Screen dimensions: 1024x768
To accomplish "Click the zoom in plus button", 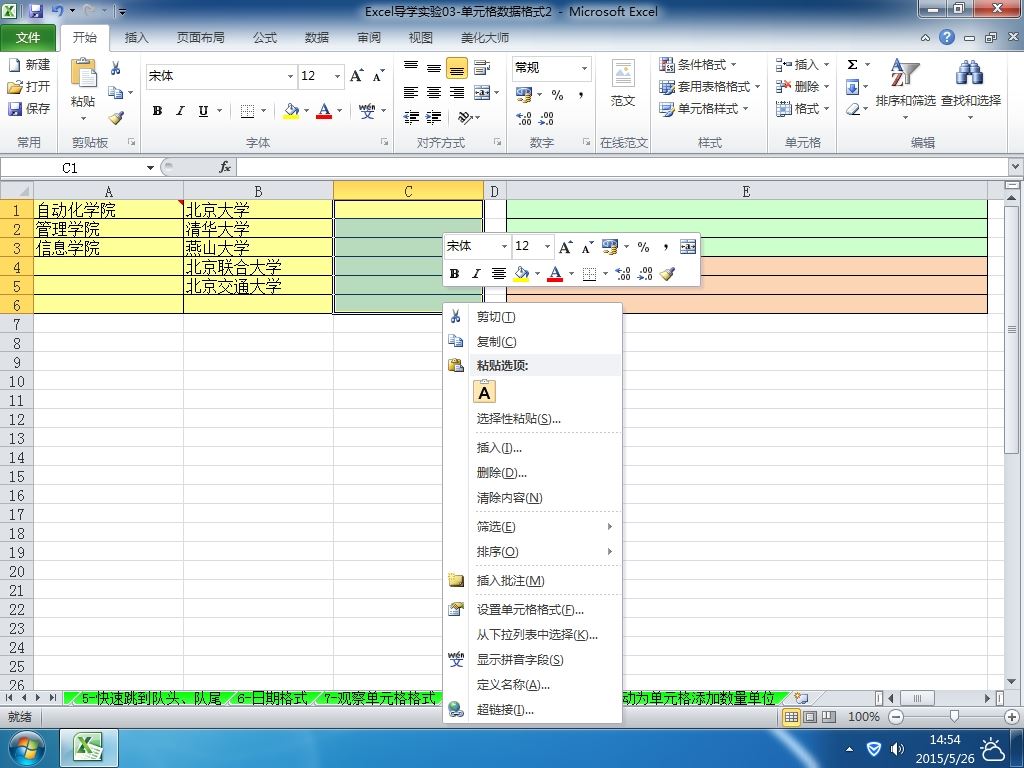I will click(x=1012, y=717).
